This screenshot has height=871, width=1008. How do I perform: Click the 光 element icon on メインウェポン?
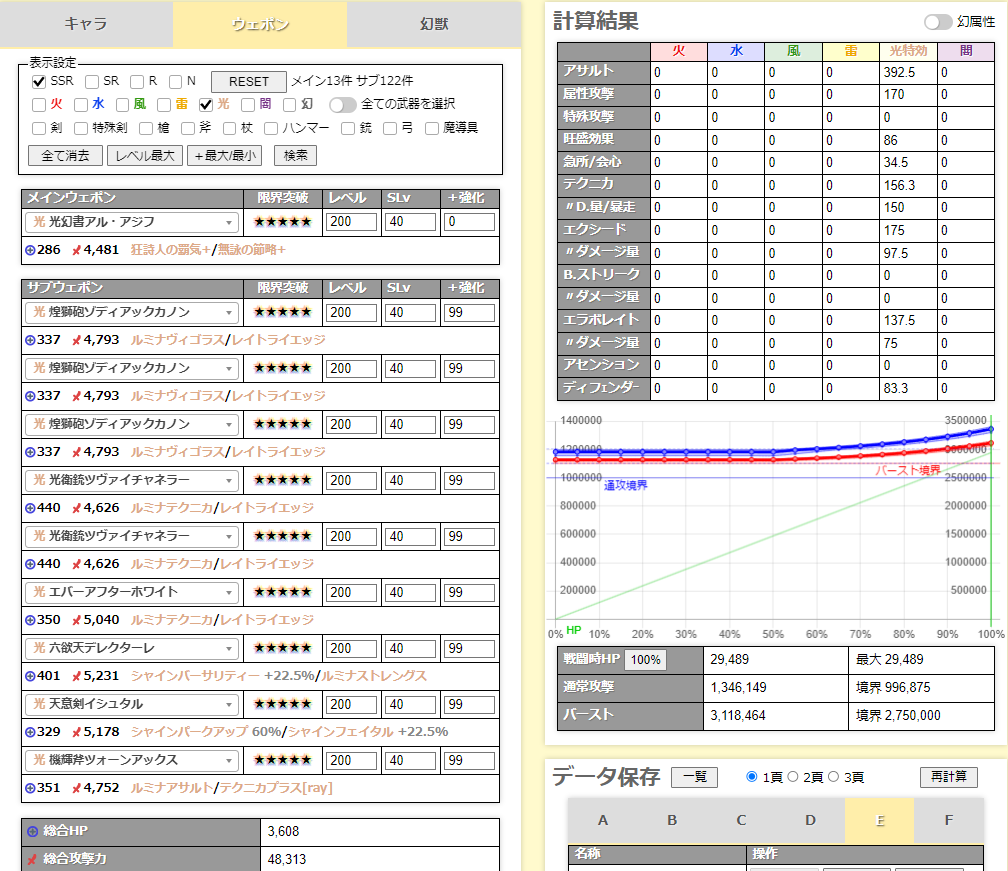tap(39, 222)
